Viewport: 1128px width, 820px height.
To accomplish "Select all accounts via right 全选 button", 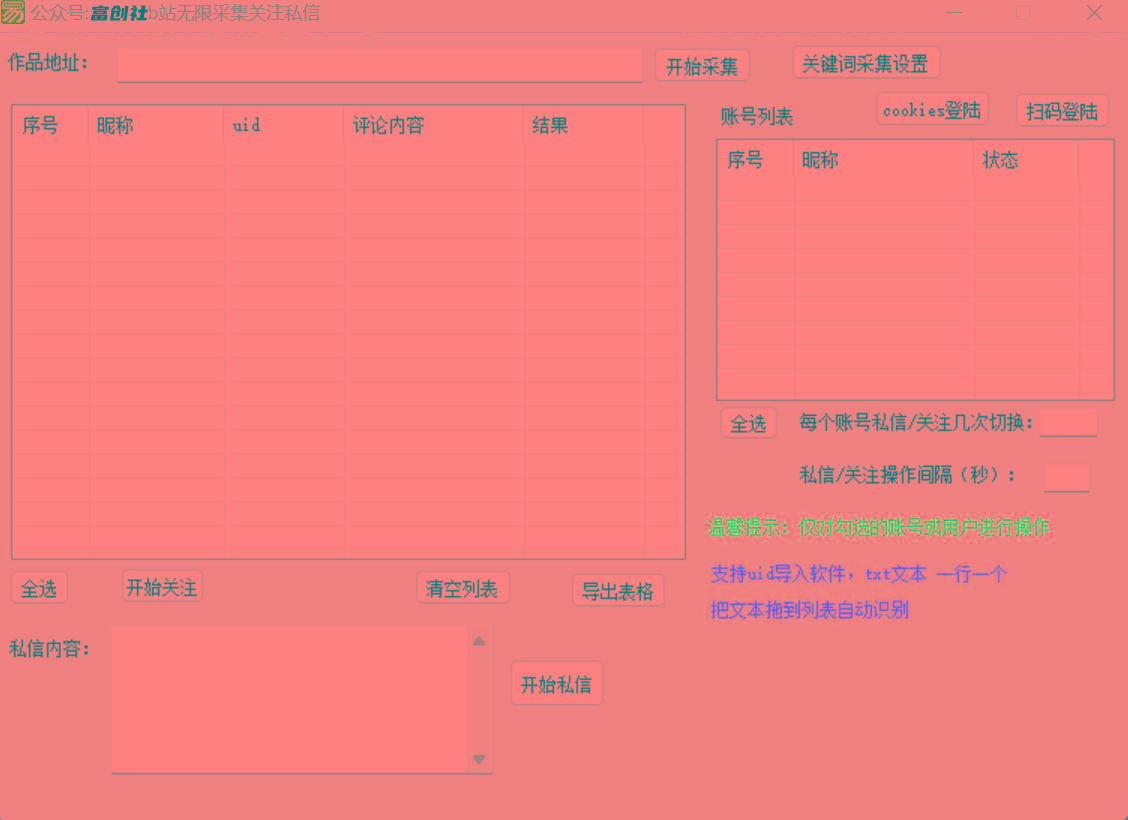I will click(748, 422).
